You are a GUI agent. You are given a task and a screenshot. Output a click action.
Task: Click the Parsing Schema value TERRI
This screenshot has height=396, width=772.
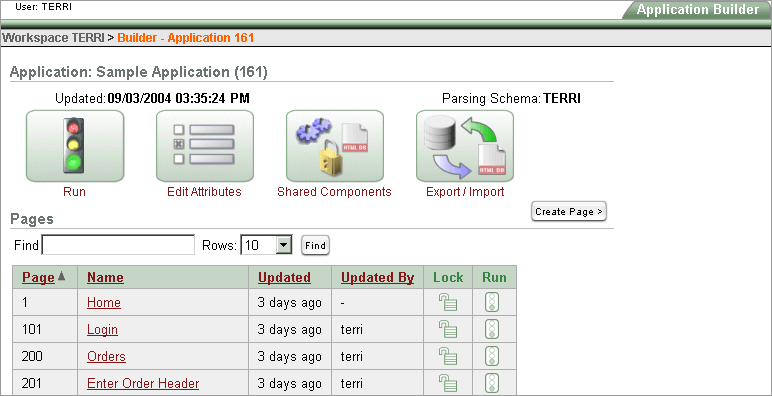pyautogui.click(x=562, y=99)
